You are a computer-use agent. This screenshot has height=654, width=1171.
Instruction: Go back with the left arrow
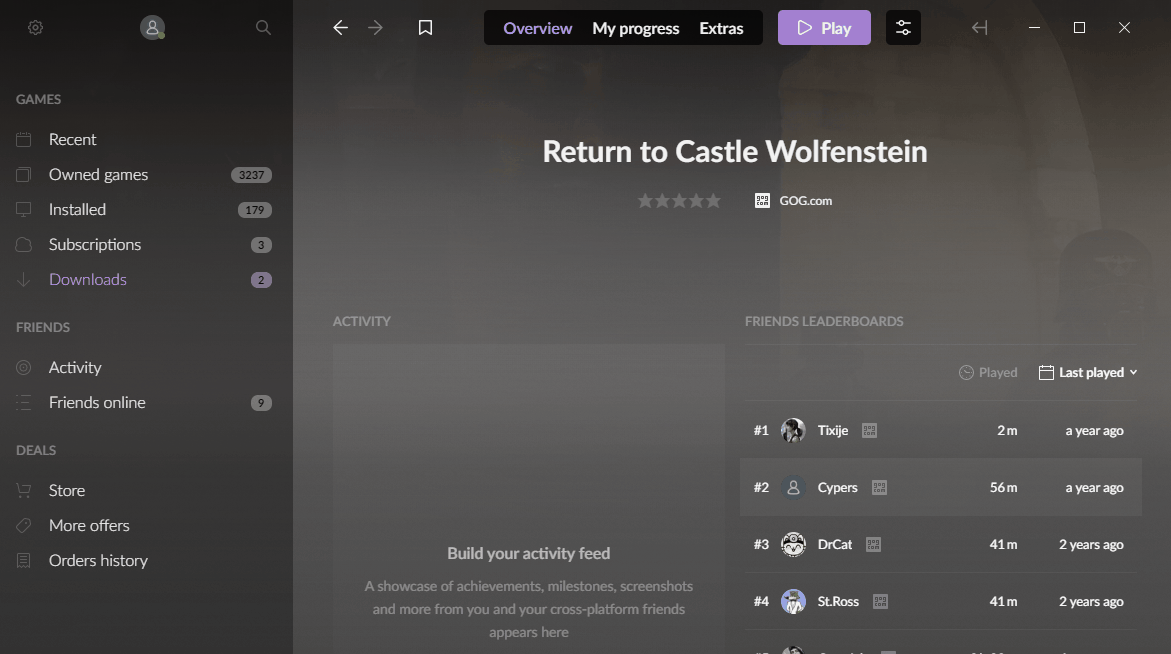click(x=341, y=28)
